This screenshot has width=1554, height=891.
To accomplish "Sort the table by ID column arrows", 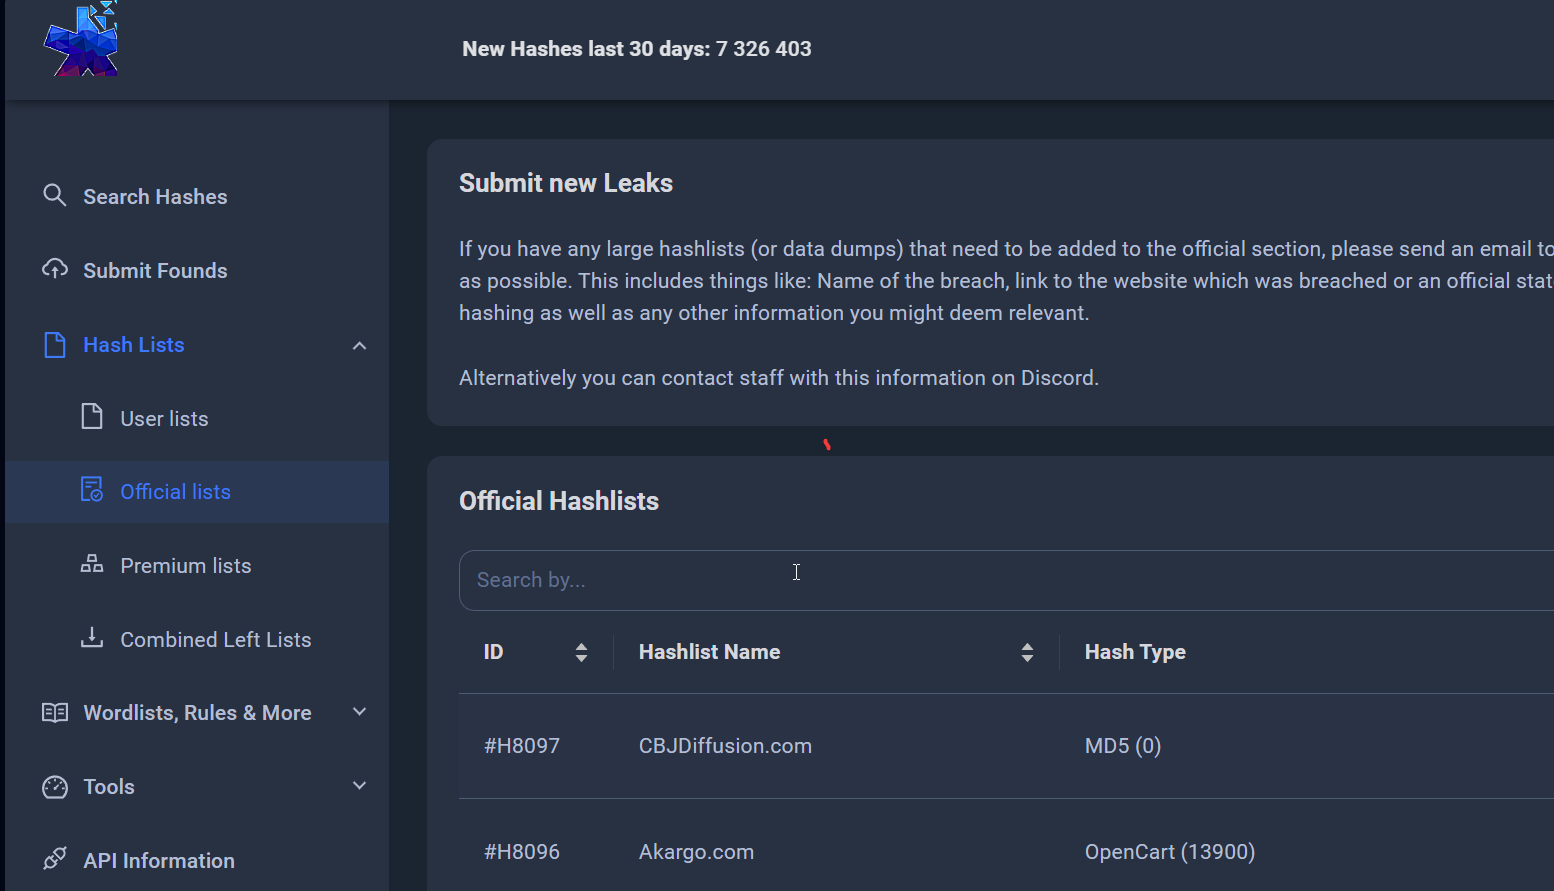I will click(581, 653).
